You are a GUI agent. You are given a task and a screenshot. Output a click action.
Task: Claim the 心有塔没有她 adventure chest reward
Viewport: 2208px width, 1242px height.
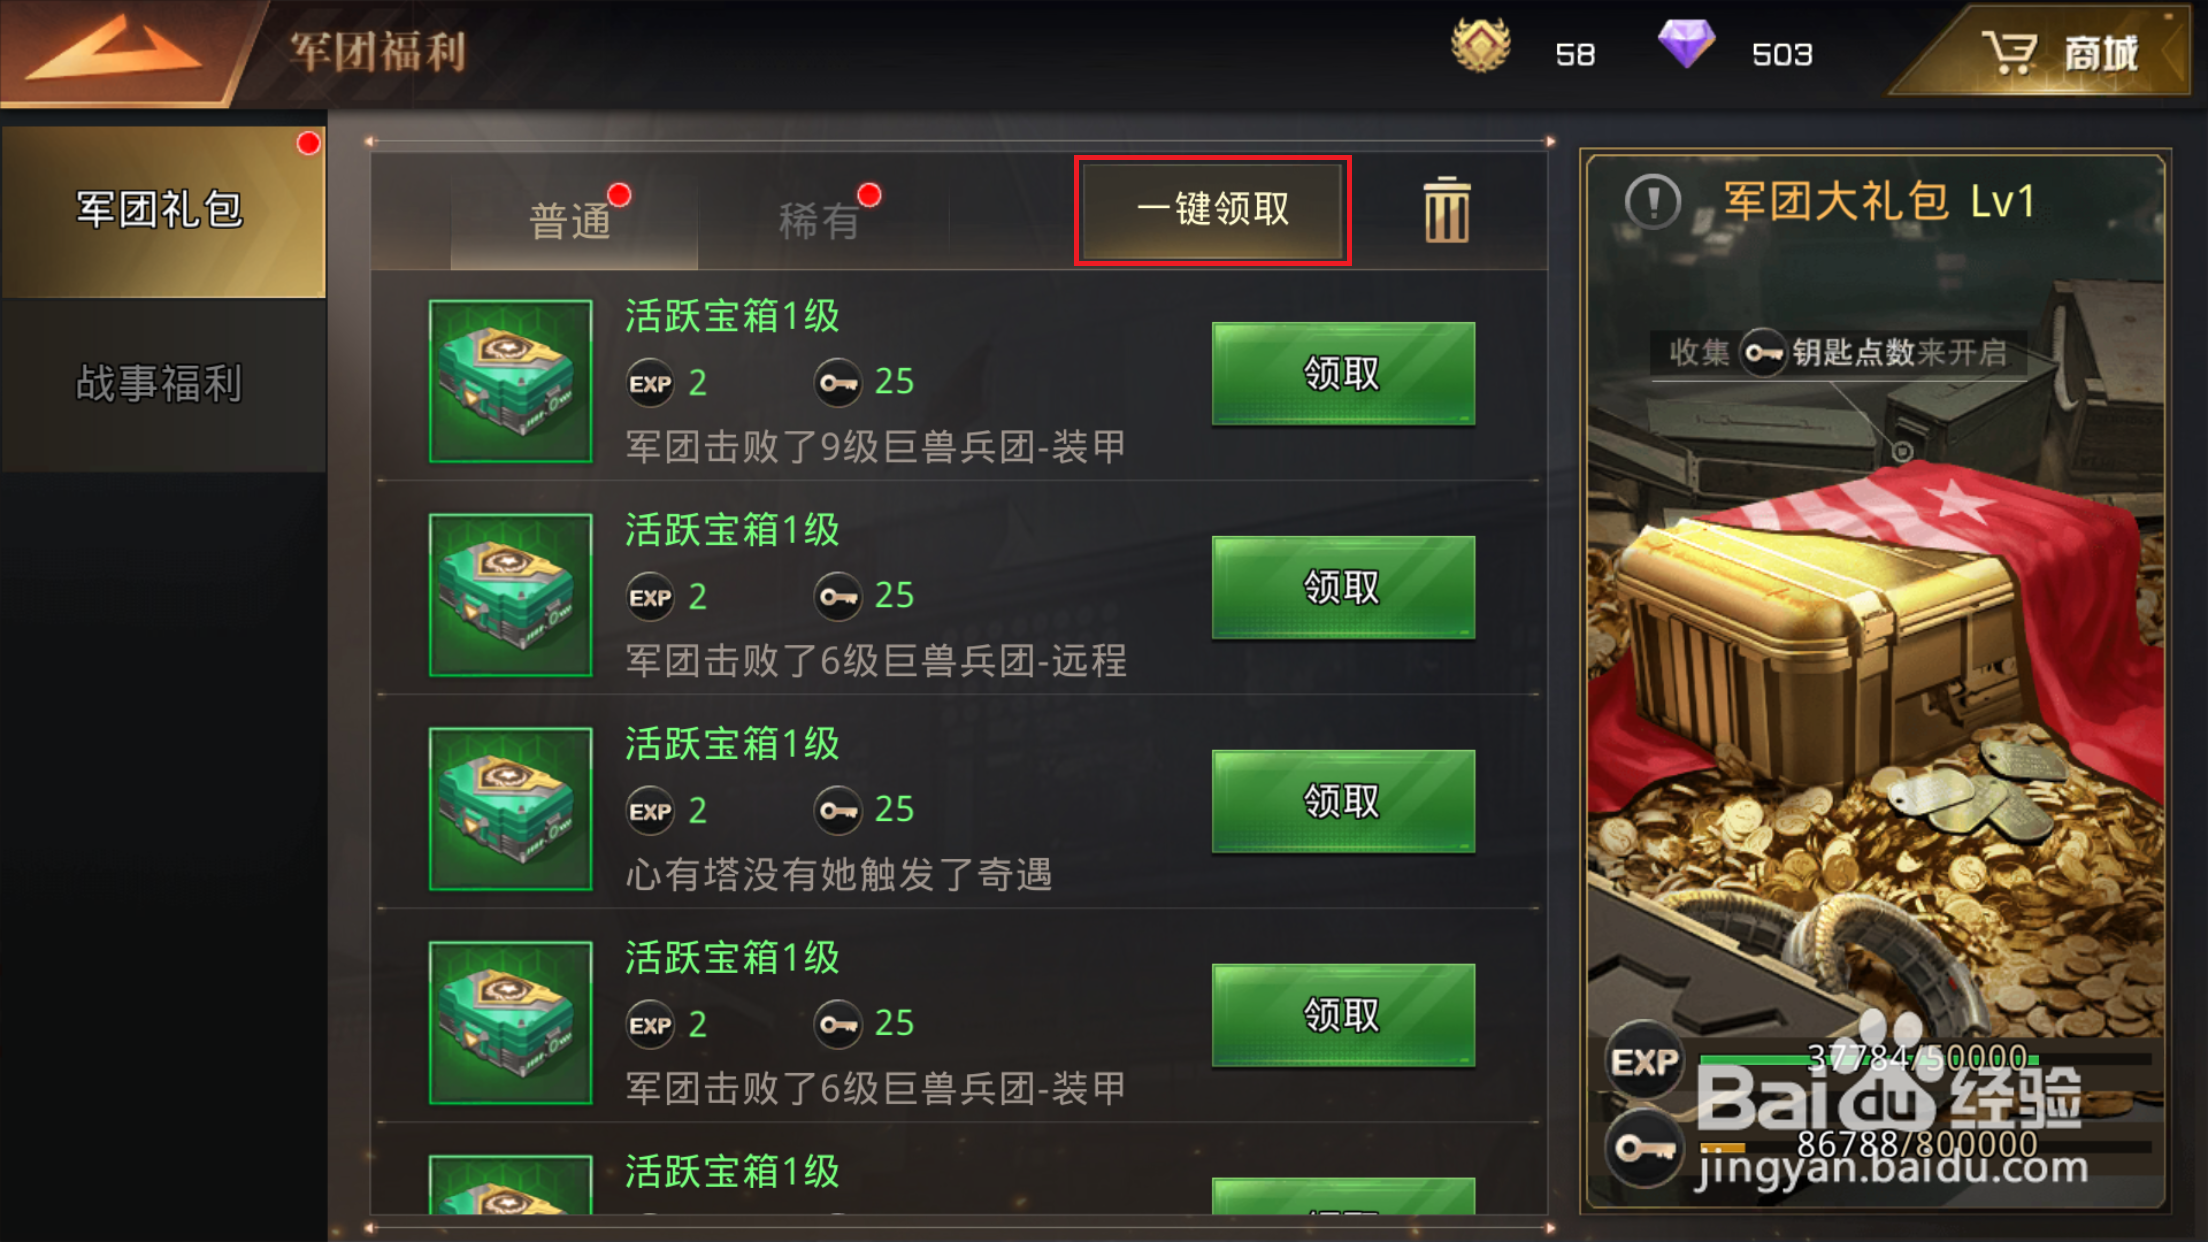point(1343,801)
